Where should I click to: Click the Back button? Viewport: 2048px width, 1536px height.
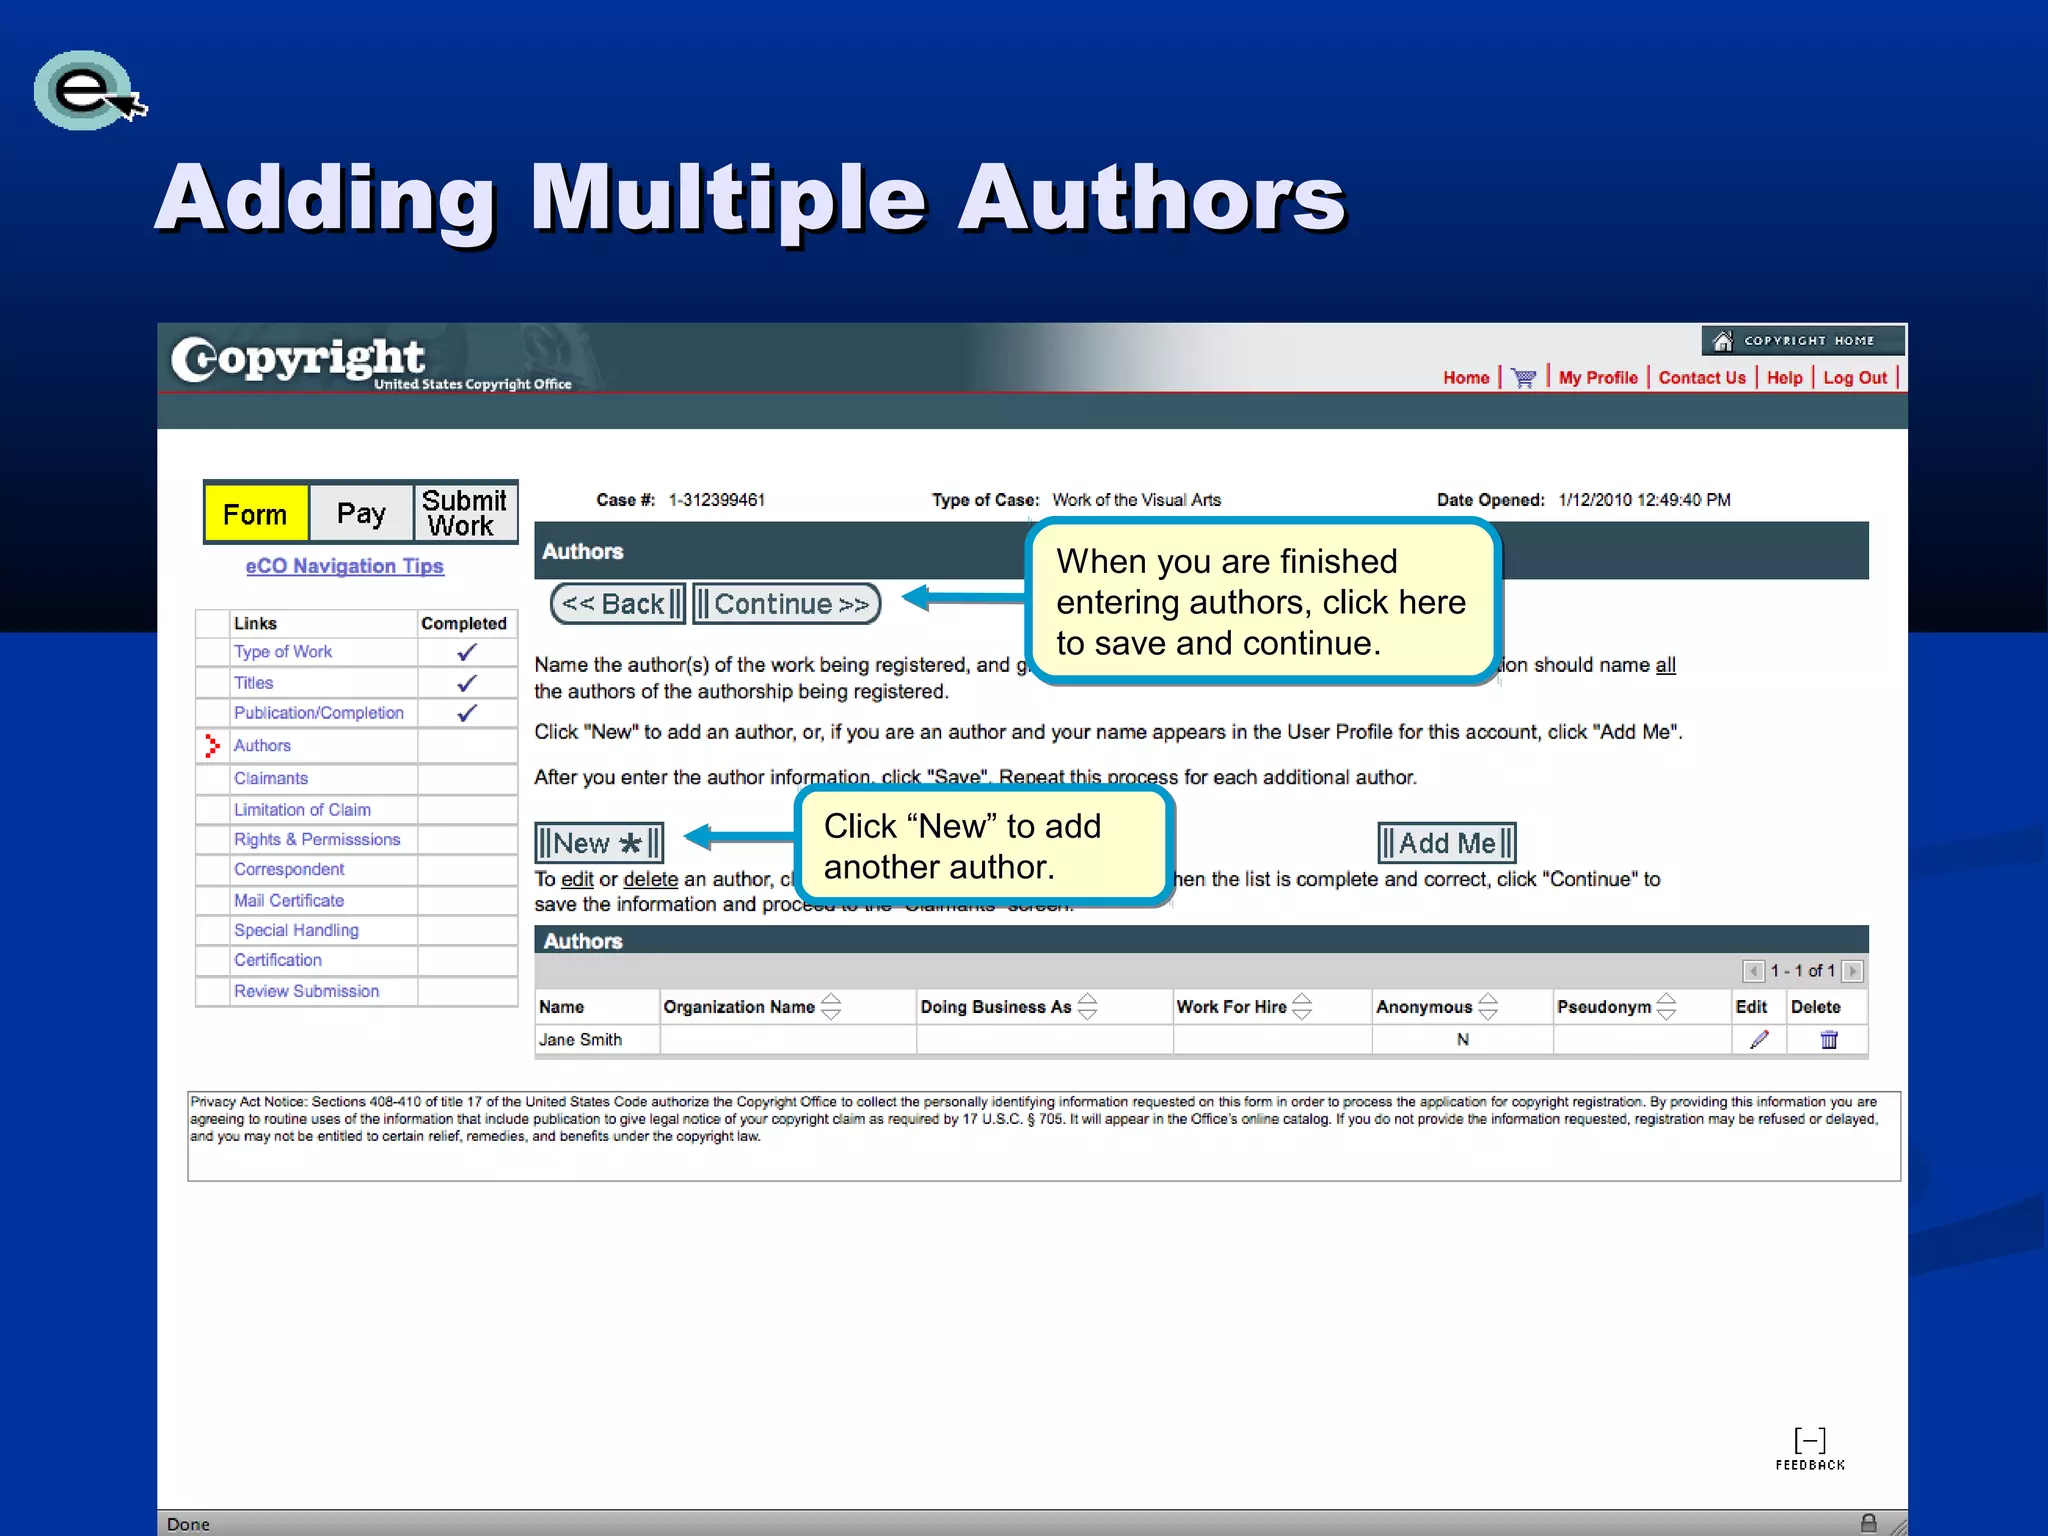pyautogui.click(x=618, y=604)
